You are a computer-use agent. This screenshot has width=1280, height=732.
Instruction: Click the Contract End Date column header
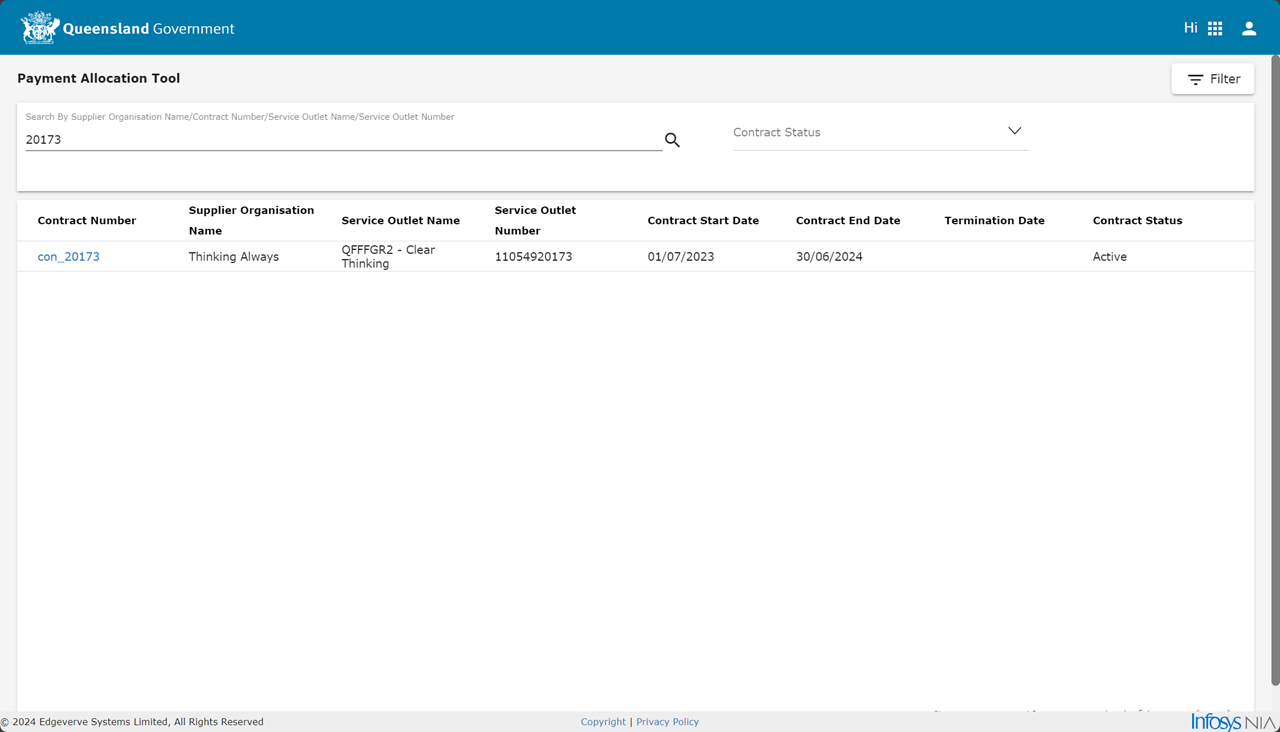[848, 220]
